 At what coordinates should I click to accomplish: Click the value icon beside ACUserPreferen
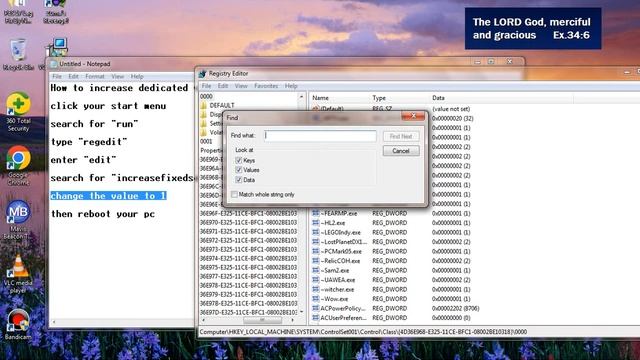point(316,318)
